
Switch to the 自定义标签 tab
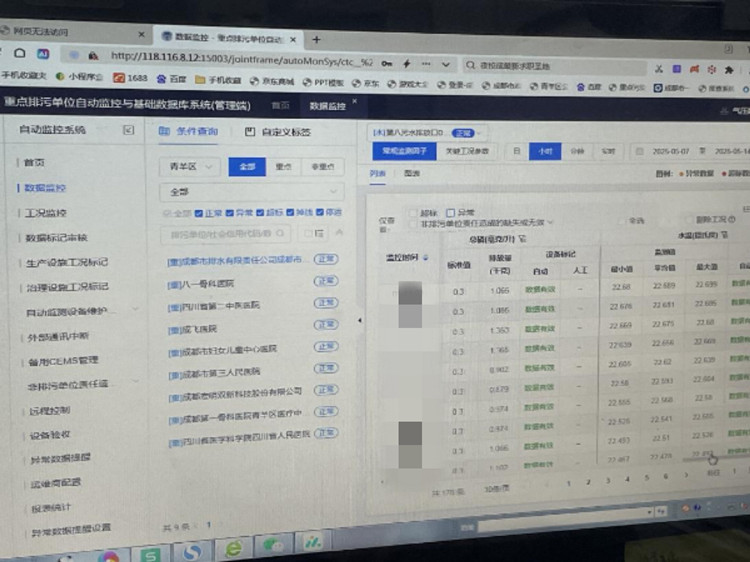point(280,132)
